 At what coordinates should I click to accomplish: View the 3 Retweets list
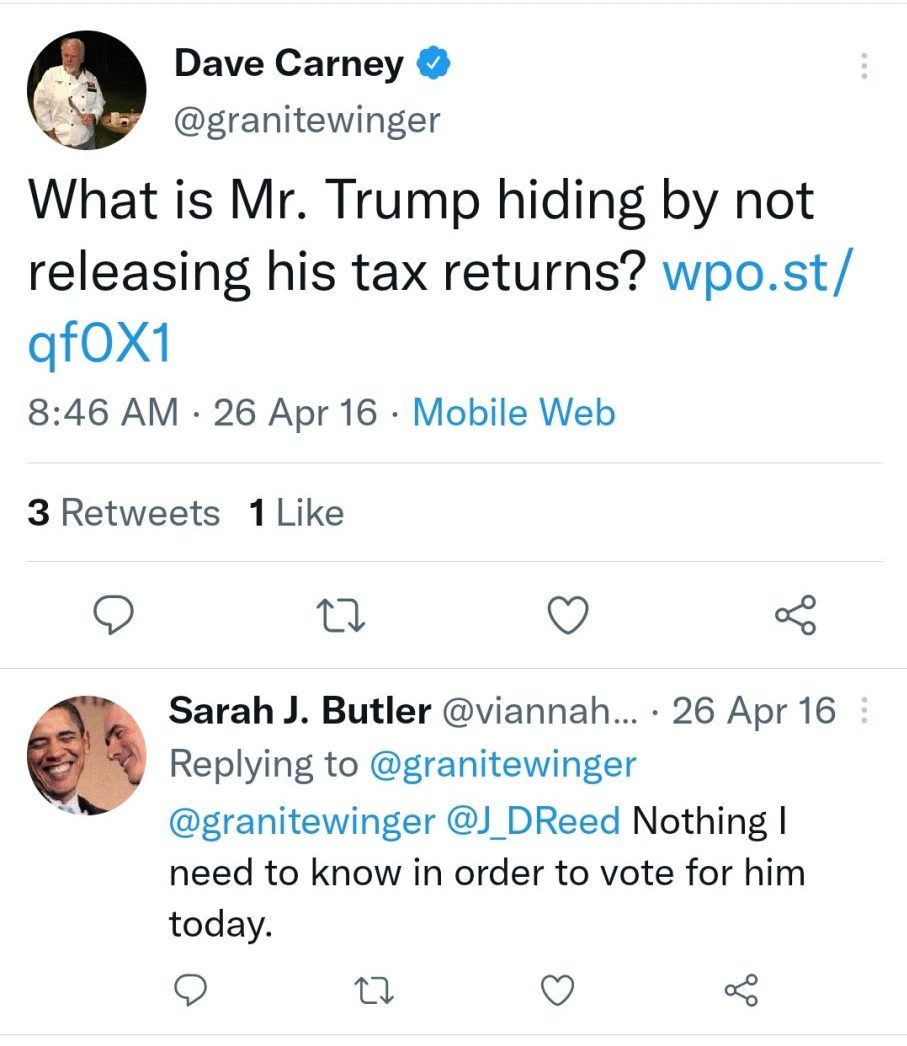tap(124, 513)
